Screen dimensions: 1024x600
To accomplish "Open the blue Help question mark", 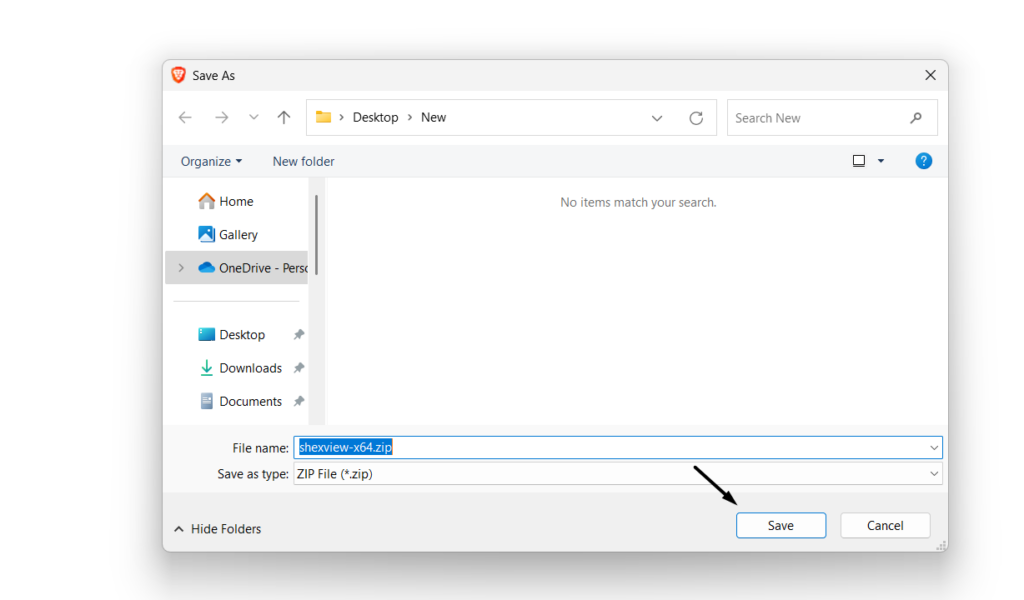I will click(x=923, y=161).
